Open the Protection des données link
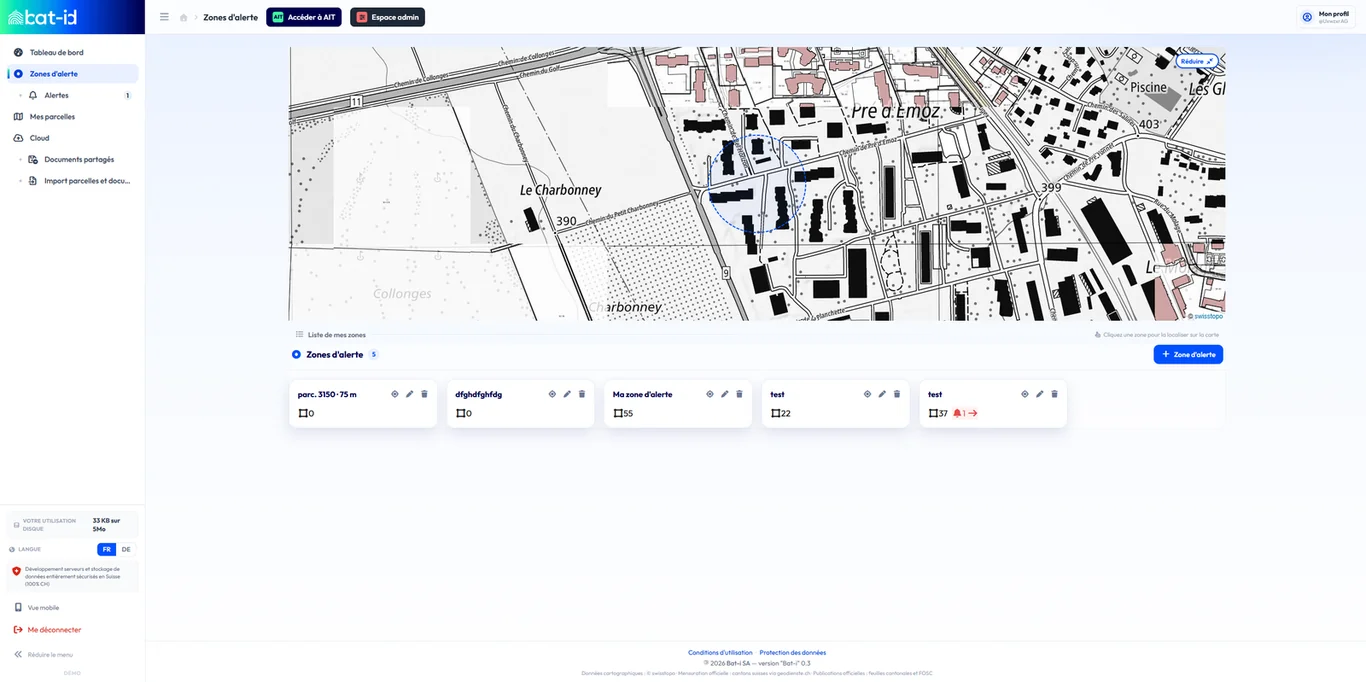 tap(793, 652)
